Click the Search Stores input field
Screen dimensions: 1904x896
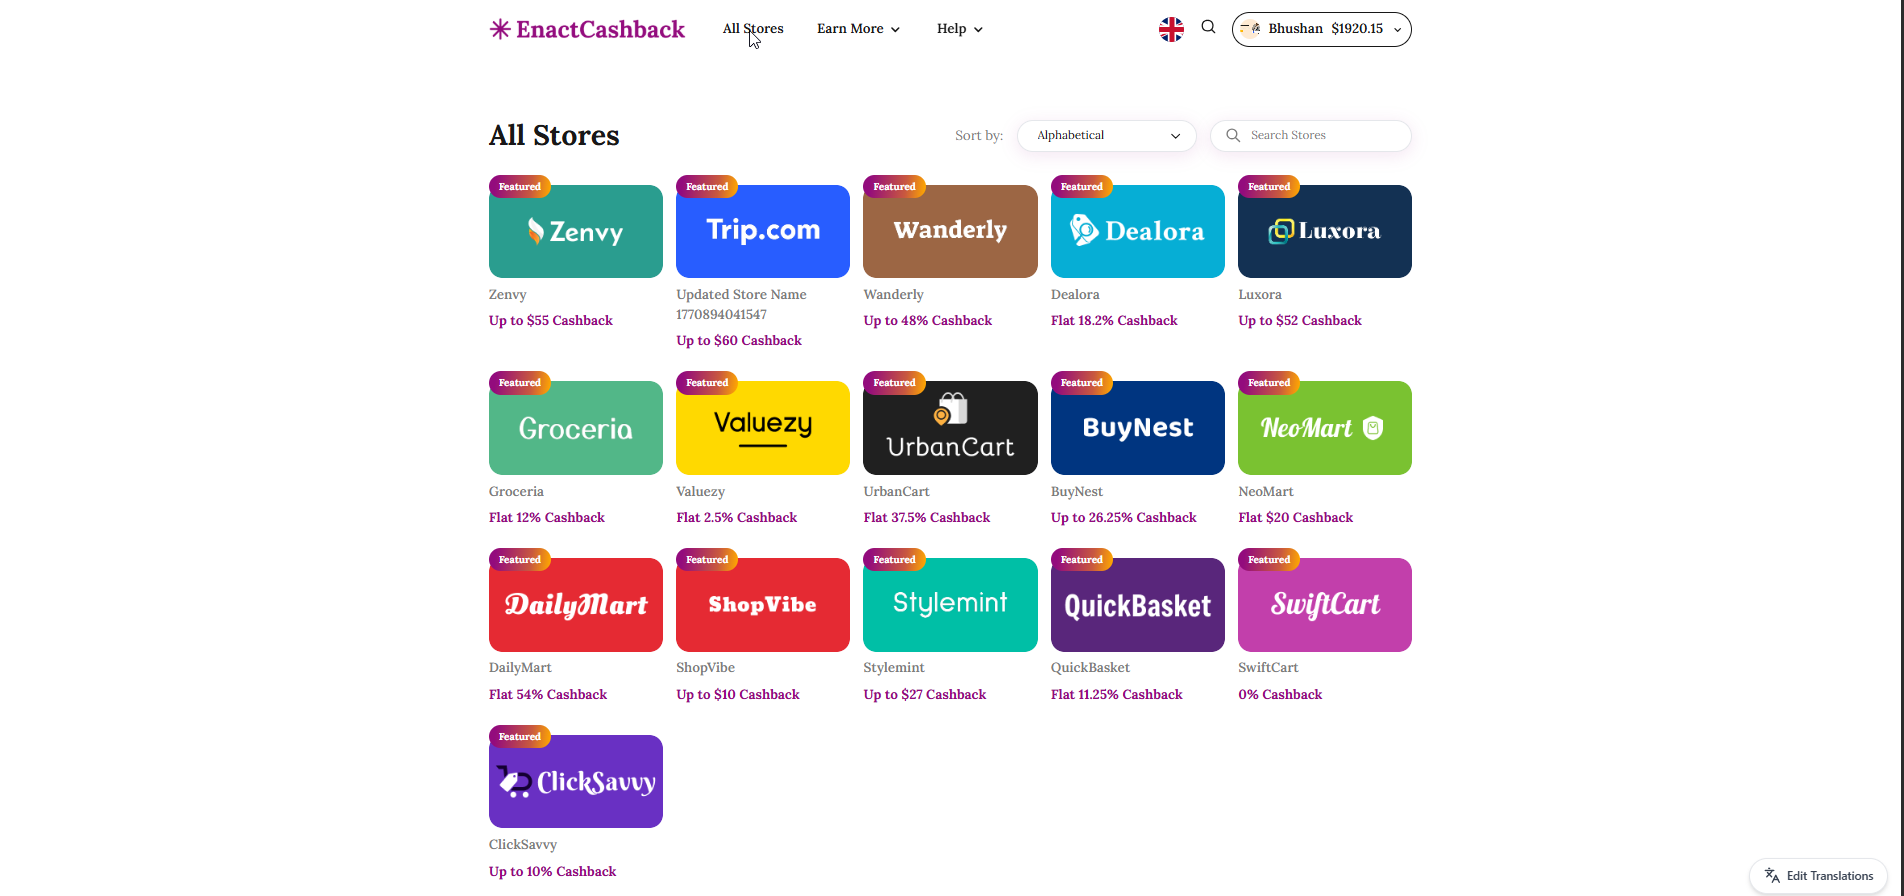[1320, 136]
